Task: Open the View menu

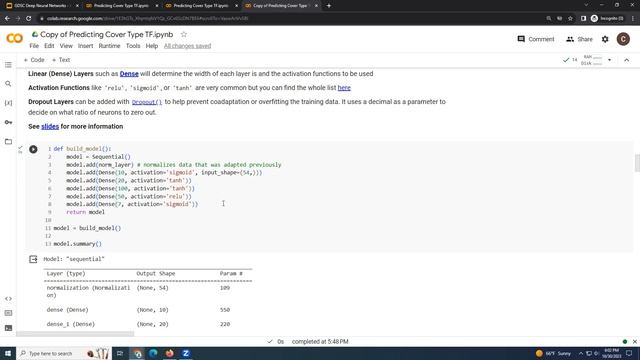Action: (66, 46)
